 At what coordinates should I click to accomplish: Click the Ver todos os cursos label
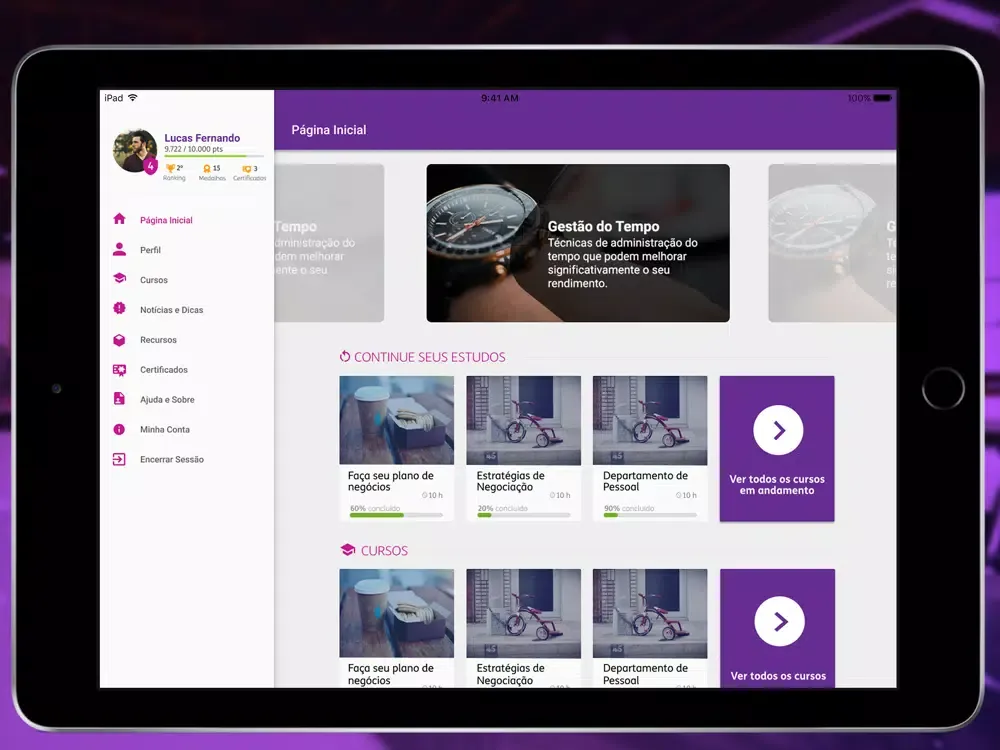[778, 676]
